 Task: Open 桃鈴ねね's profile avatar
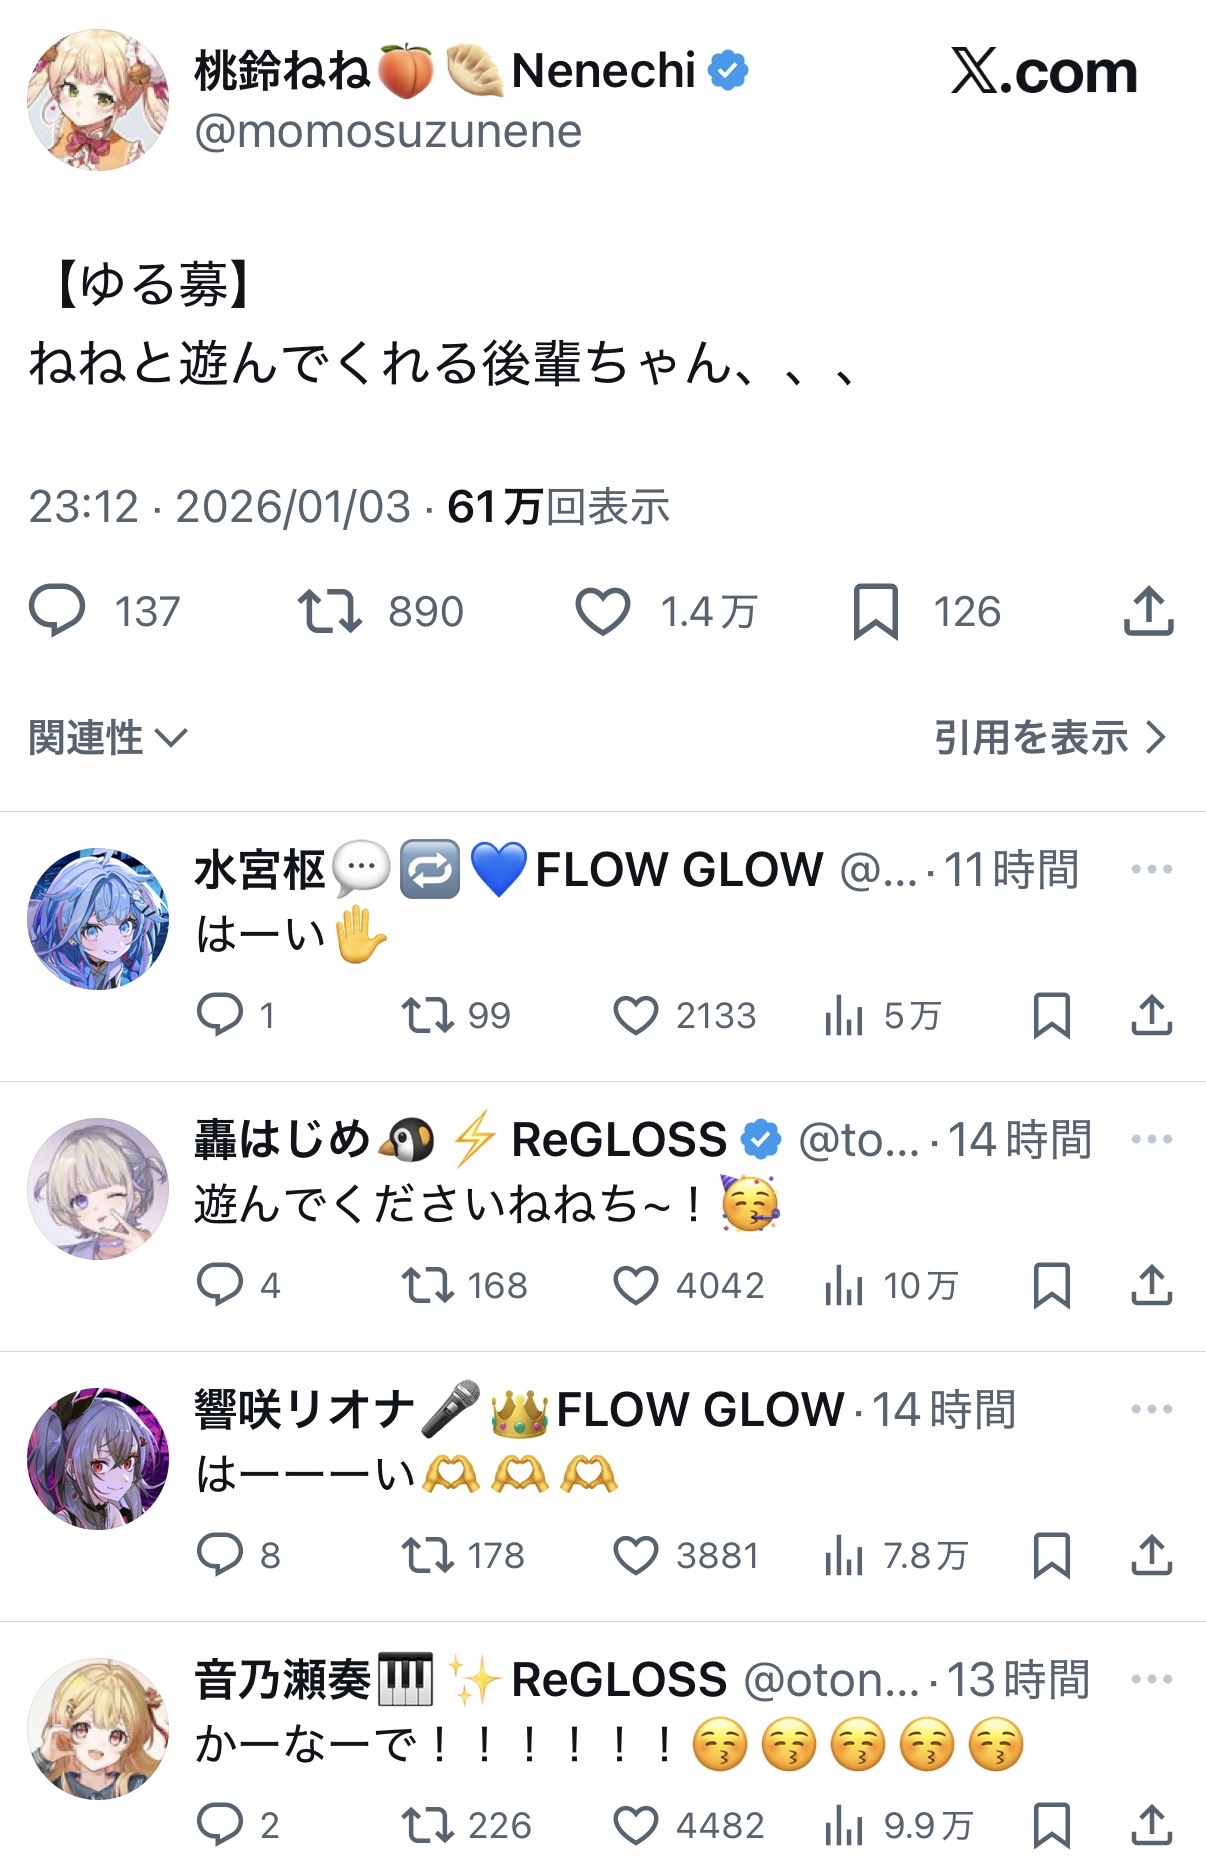pos(98,100)
